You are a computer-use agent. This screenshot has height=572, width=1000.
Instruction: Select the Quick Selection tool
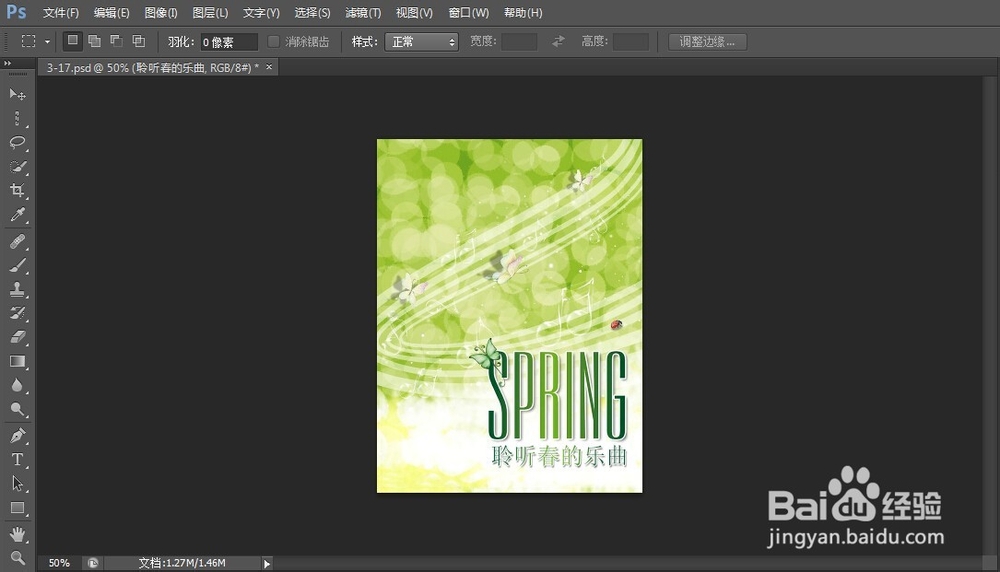click(17, 166)
